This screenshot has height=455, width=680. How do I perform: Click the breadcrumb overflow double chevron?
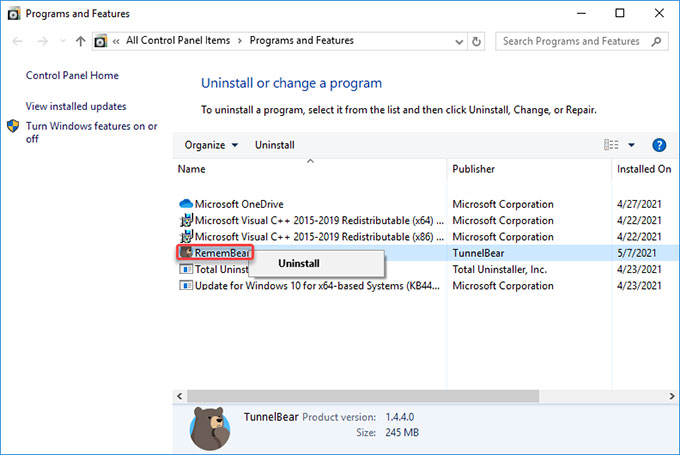(116, 41)
